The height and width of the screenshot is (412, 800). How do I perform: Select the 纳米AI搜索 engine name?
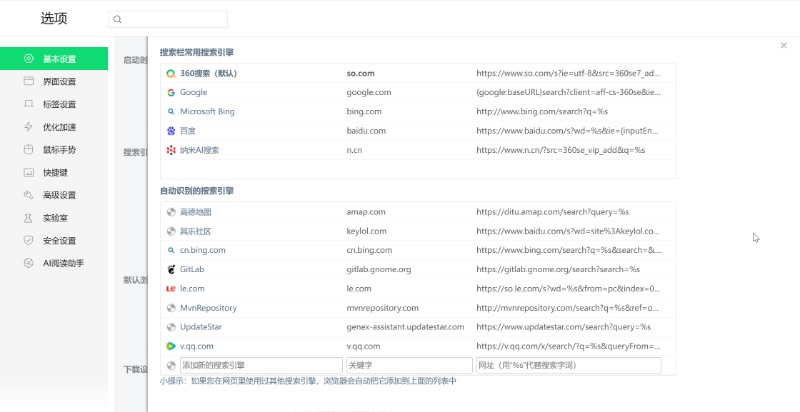pos(199,150)
